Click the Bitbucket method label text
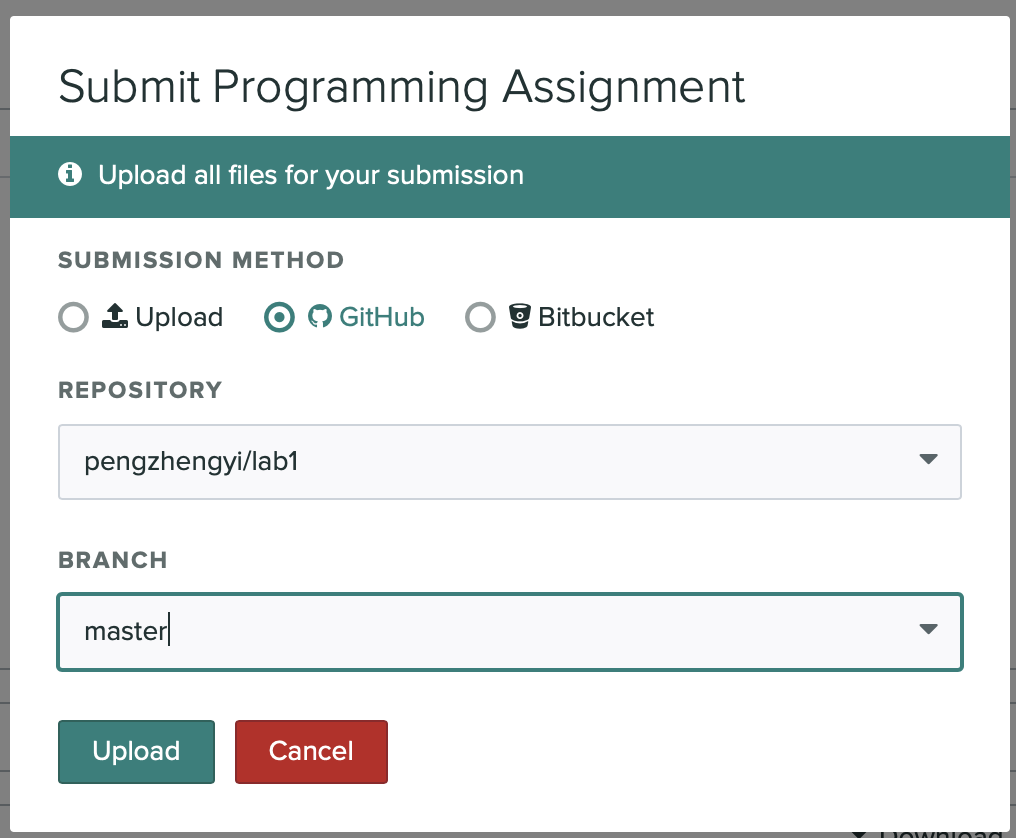The width and height of the screenshot is (1016, 838). (596, 318)
